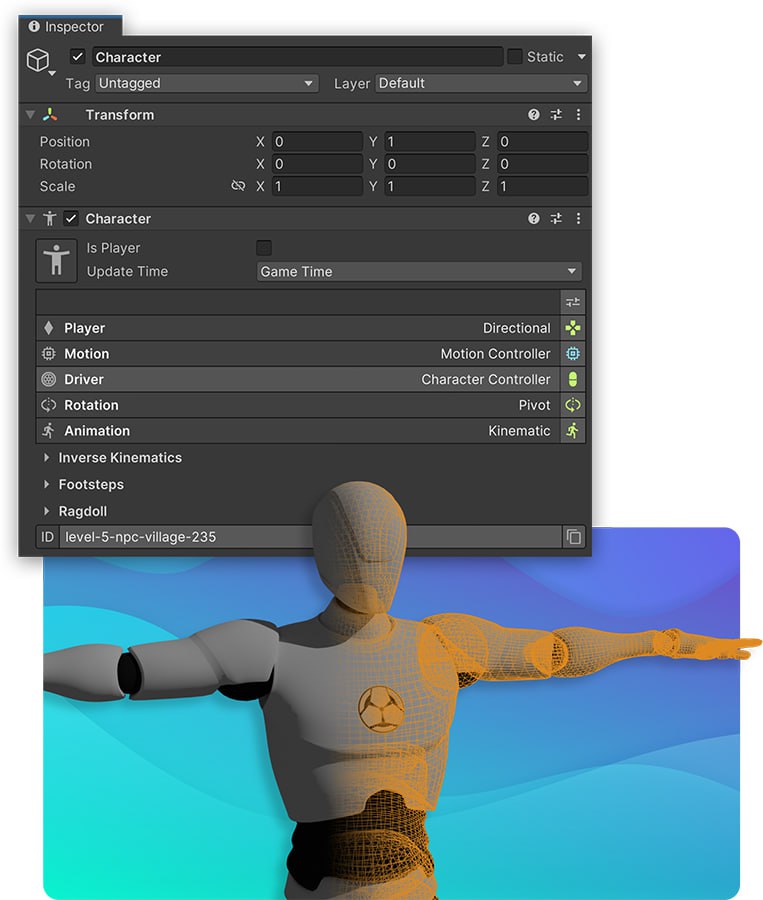Open Character component presets icon
The height and width of the screenshot is (900, 763).
[556, 219]
